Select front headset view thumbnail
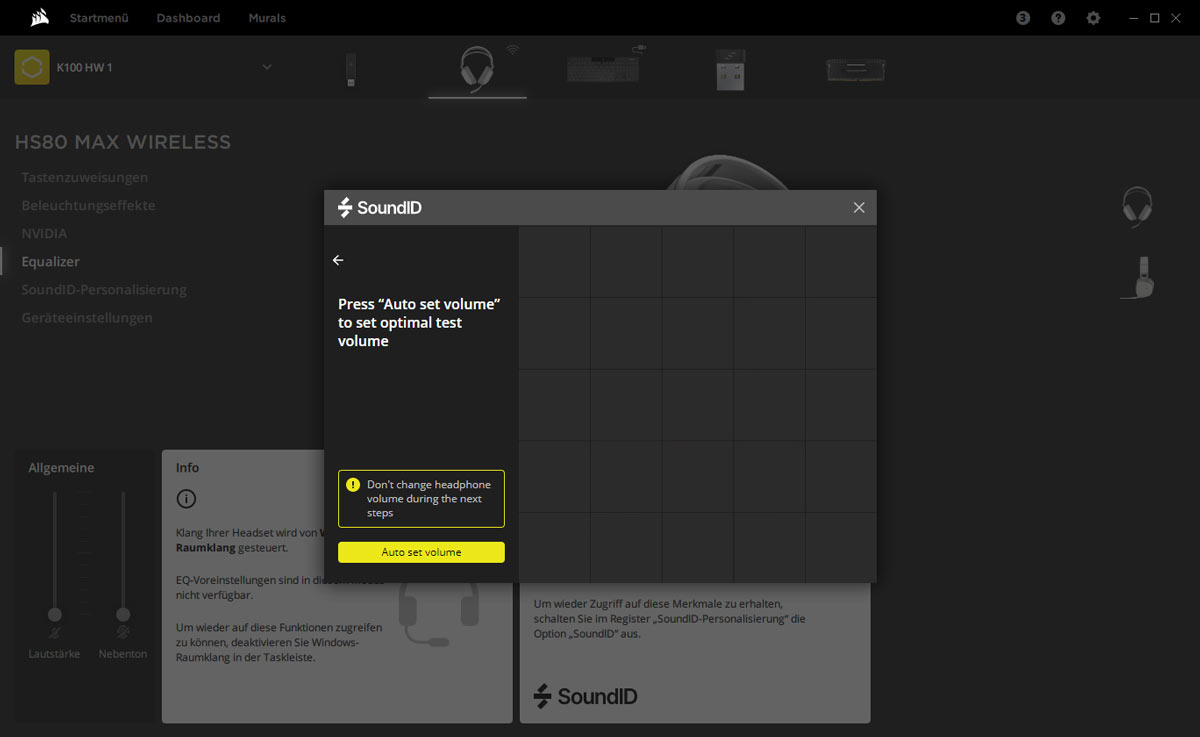This screenshot has width=1200, height=737. click(1137, 207)
